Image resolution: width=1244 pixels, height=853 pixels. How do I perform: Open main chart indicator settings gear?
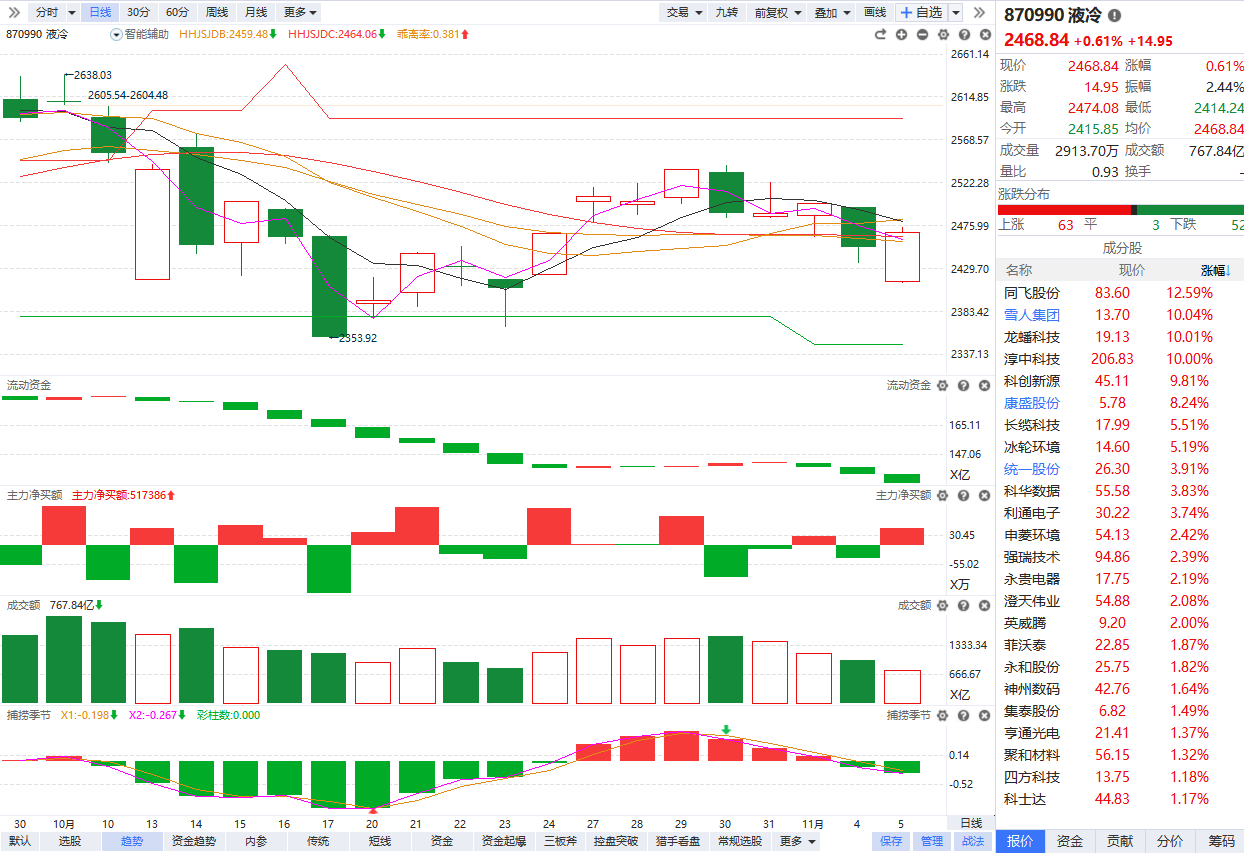(942, 34)
